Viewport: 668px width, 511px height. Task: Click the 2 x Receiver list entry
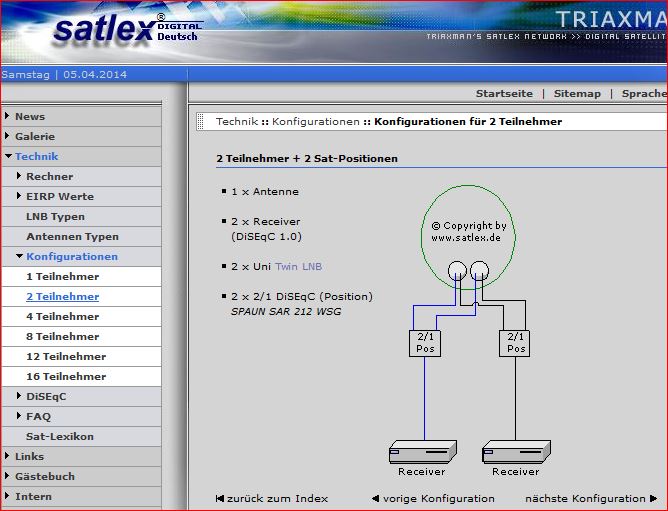pos(266,229)
